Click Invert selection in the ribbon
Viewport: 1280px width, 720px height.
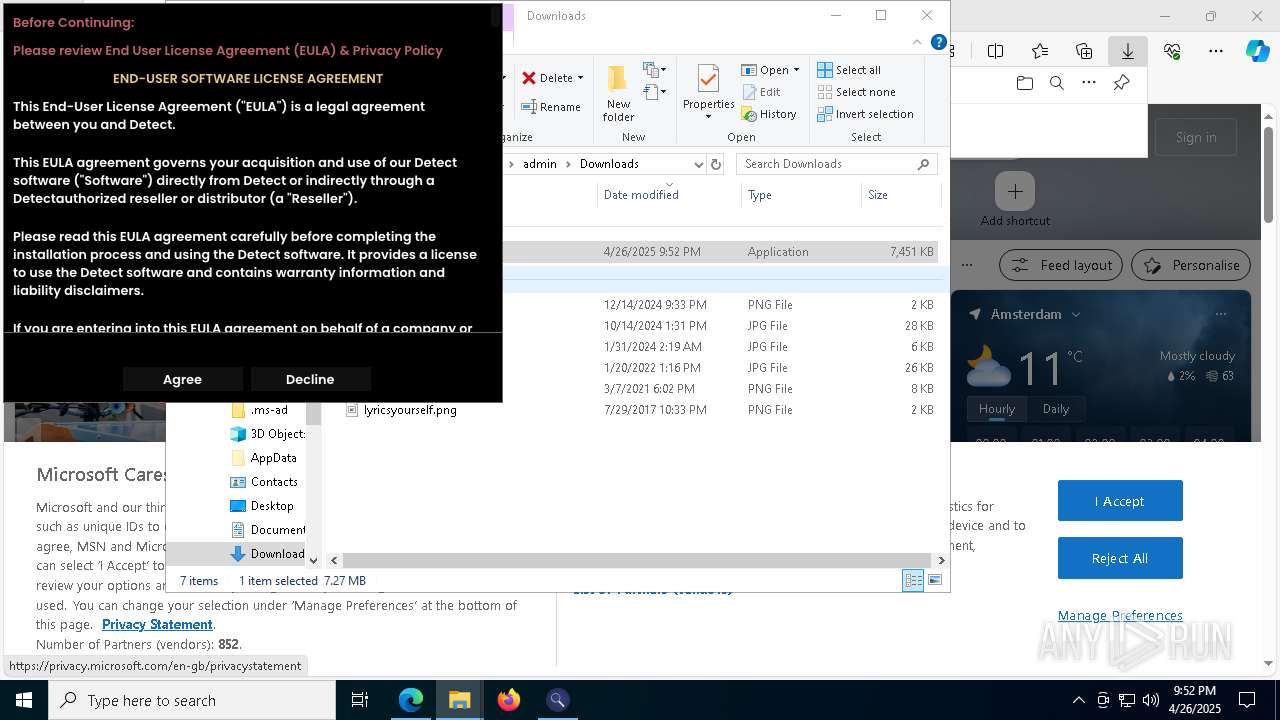click(x=865, y=114)
